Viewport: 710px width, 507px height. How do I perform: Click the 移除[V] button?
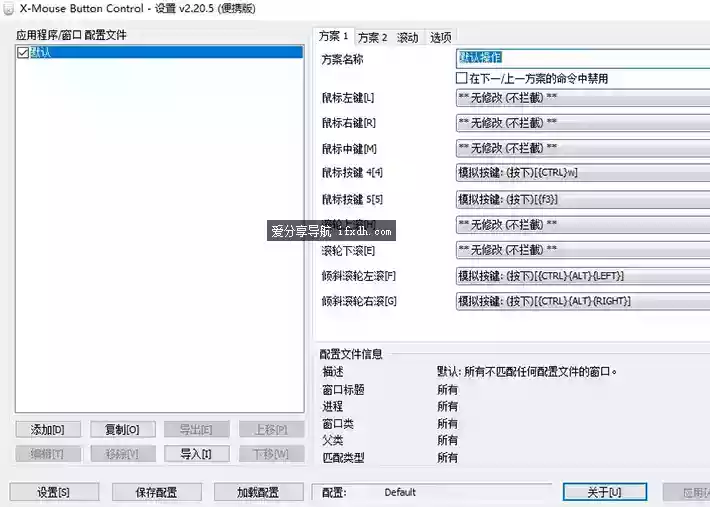pyautogui.click(x=123, y=454)
